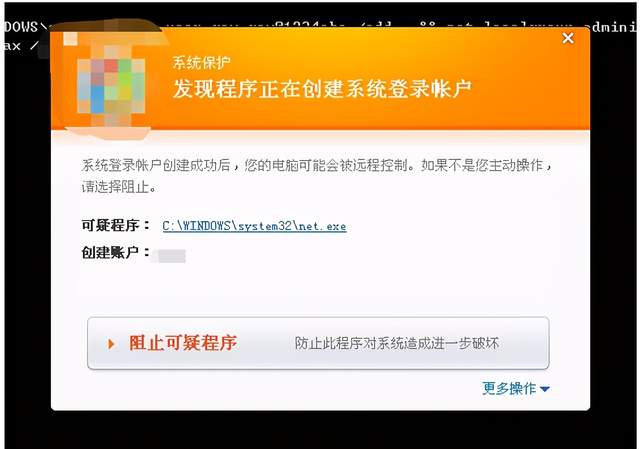Click the orange arrow beside 阻止可疑程序

[x=111, y=344]
